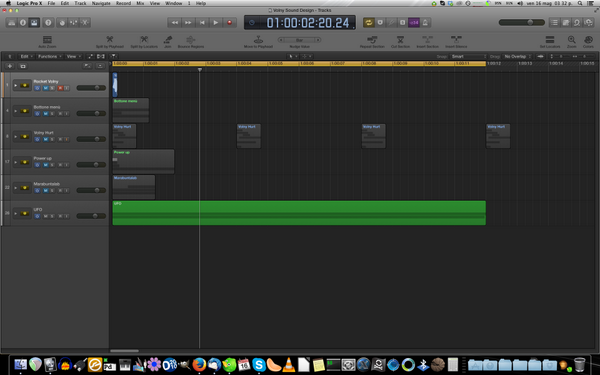
Task: Open the Editors scissors icon
Action: click(x=85, y=23)
